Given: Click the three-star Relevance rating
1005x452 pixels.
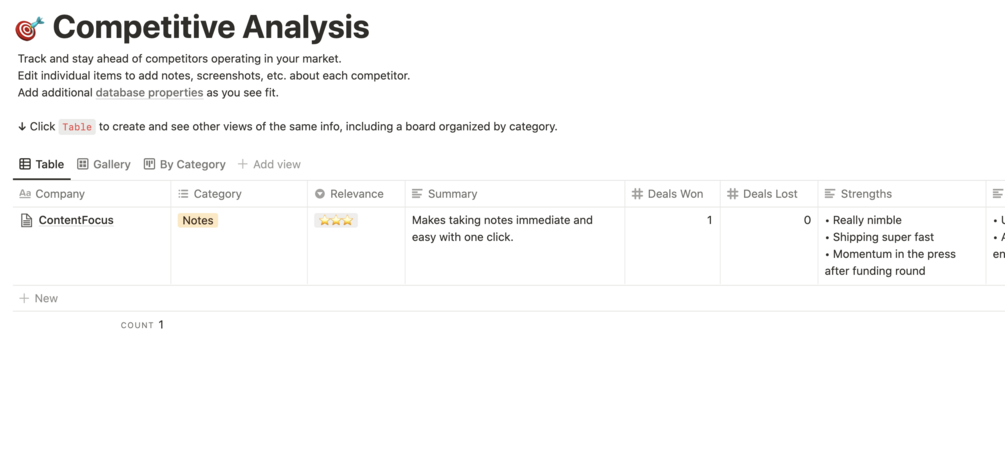Looking at the screenshot, I should coord(335,220).
